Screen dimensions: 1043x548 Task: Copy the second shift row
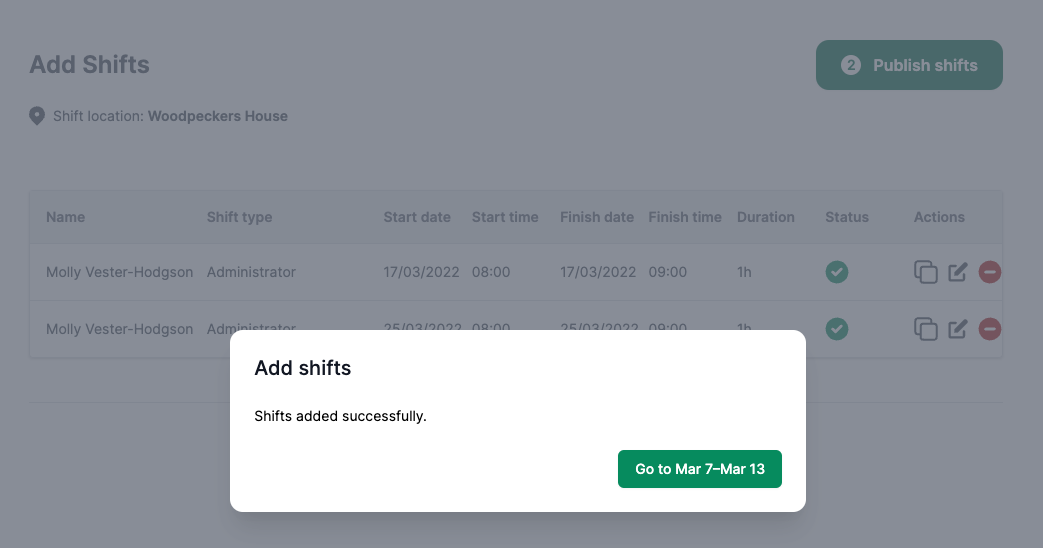pos(926,329)
